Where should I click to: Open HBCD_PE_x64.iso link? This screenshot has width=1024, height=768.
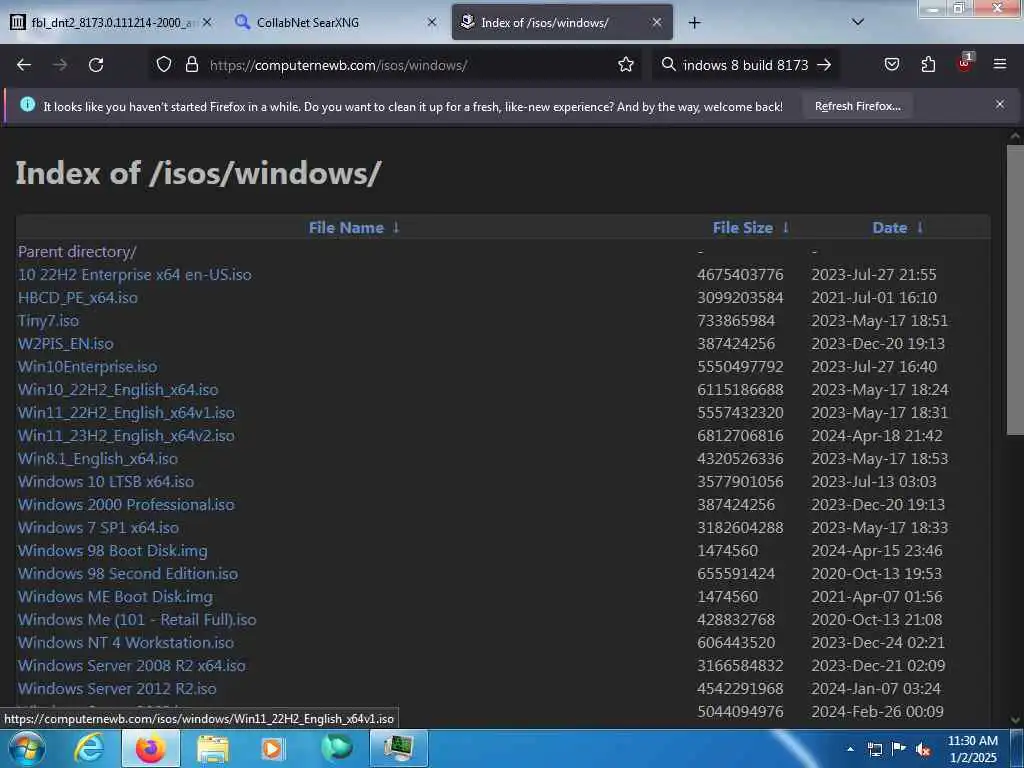(78, 297)
